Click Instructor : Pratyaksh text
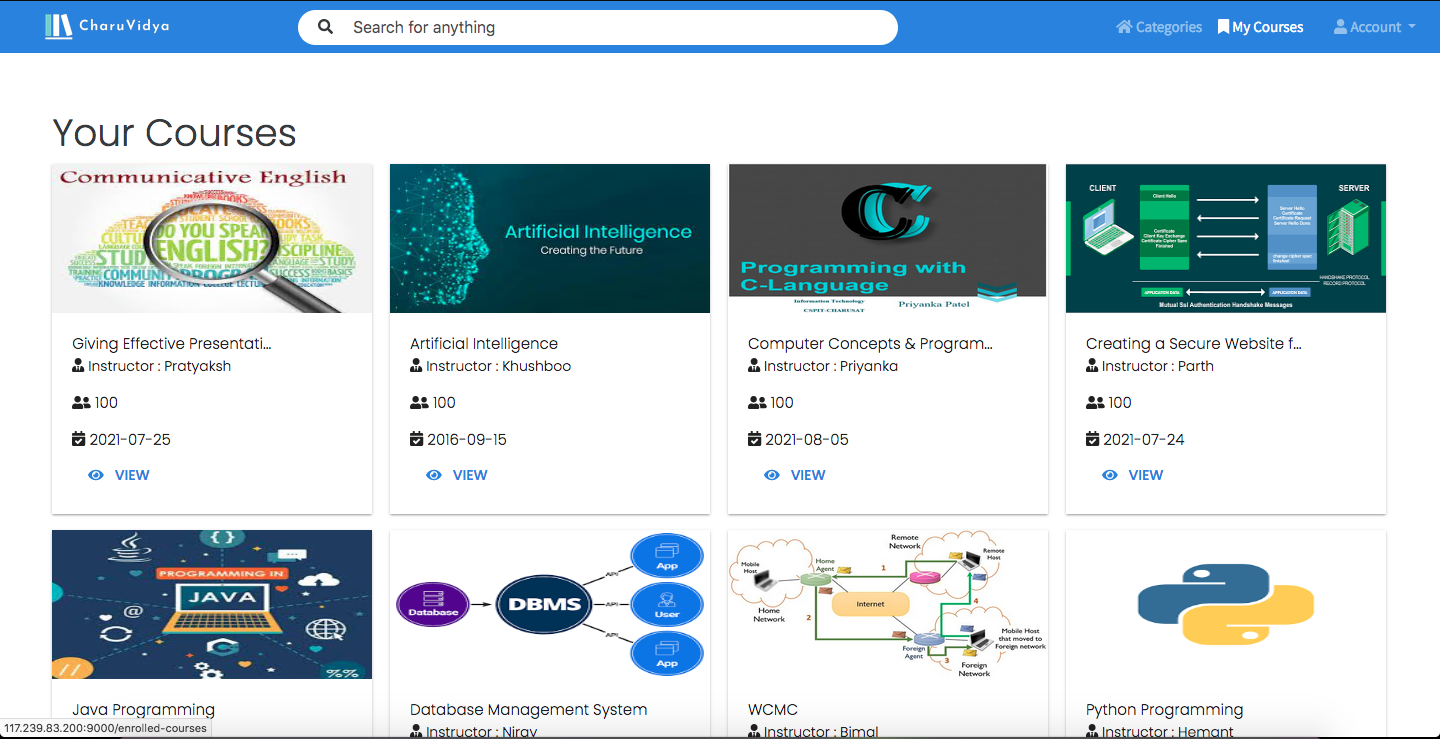 (160, 366)
